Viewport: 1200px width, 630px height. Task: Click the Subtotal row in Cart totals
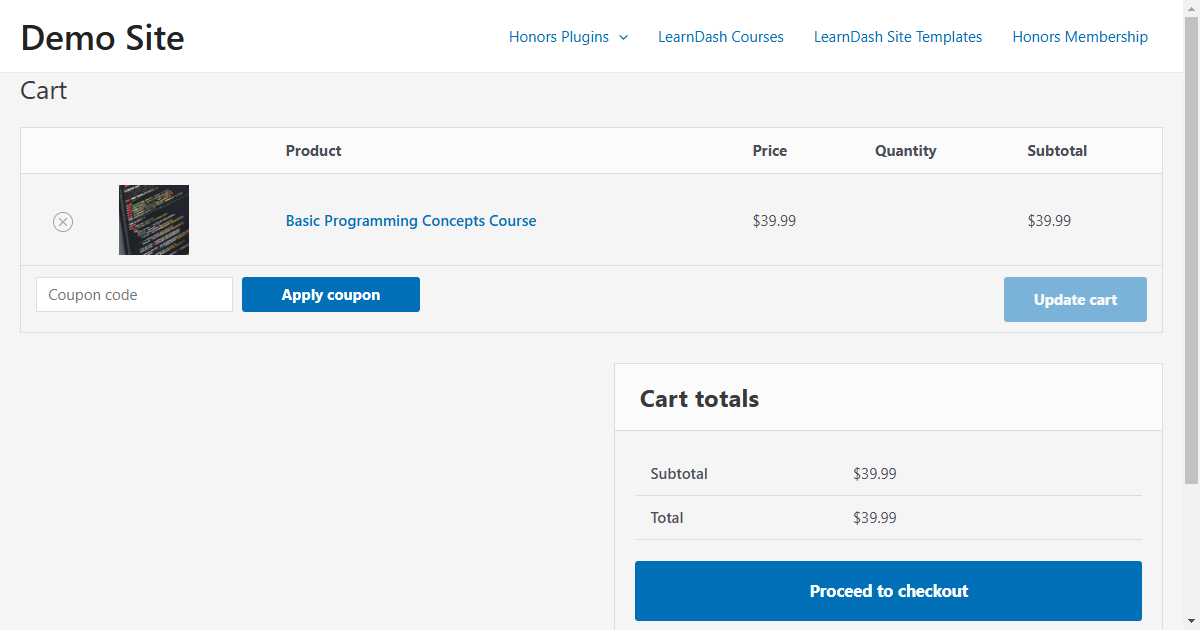coord(679,473)
